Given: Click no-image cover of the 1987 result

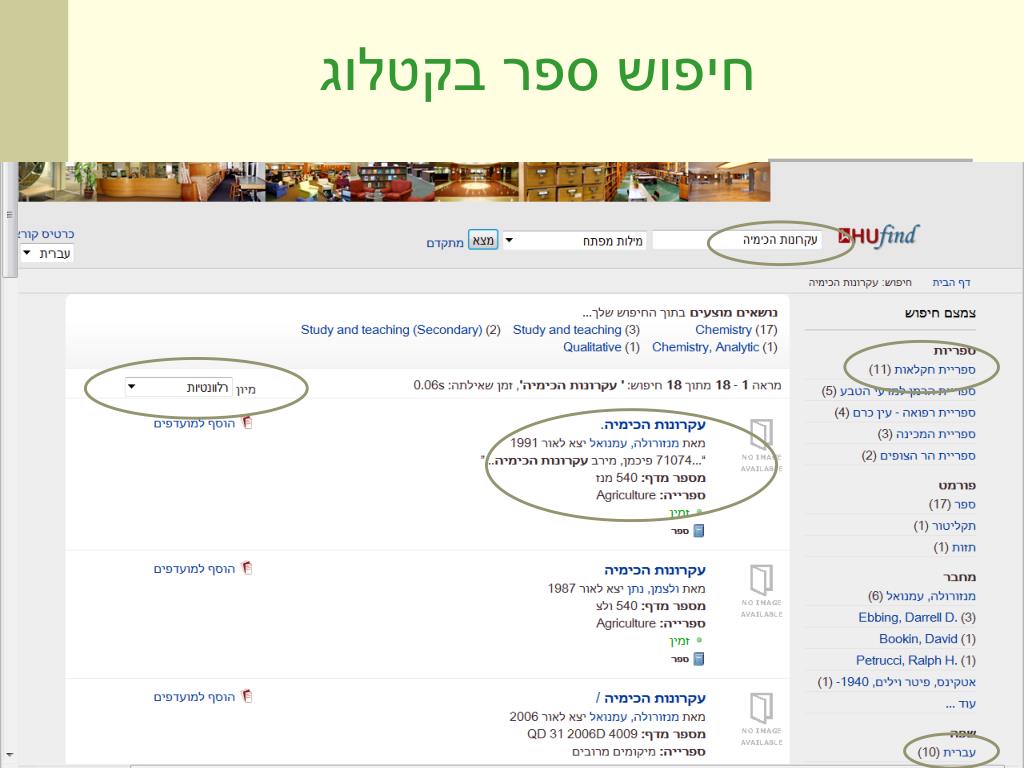Looking at the screenshot, I should pos(761,590).
